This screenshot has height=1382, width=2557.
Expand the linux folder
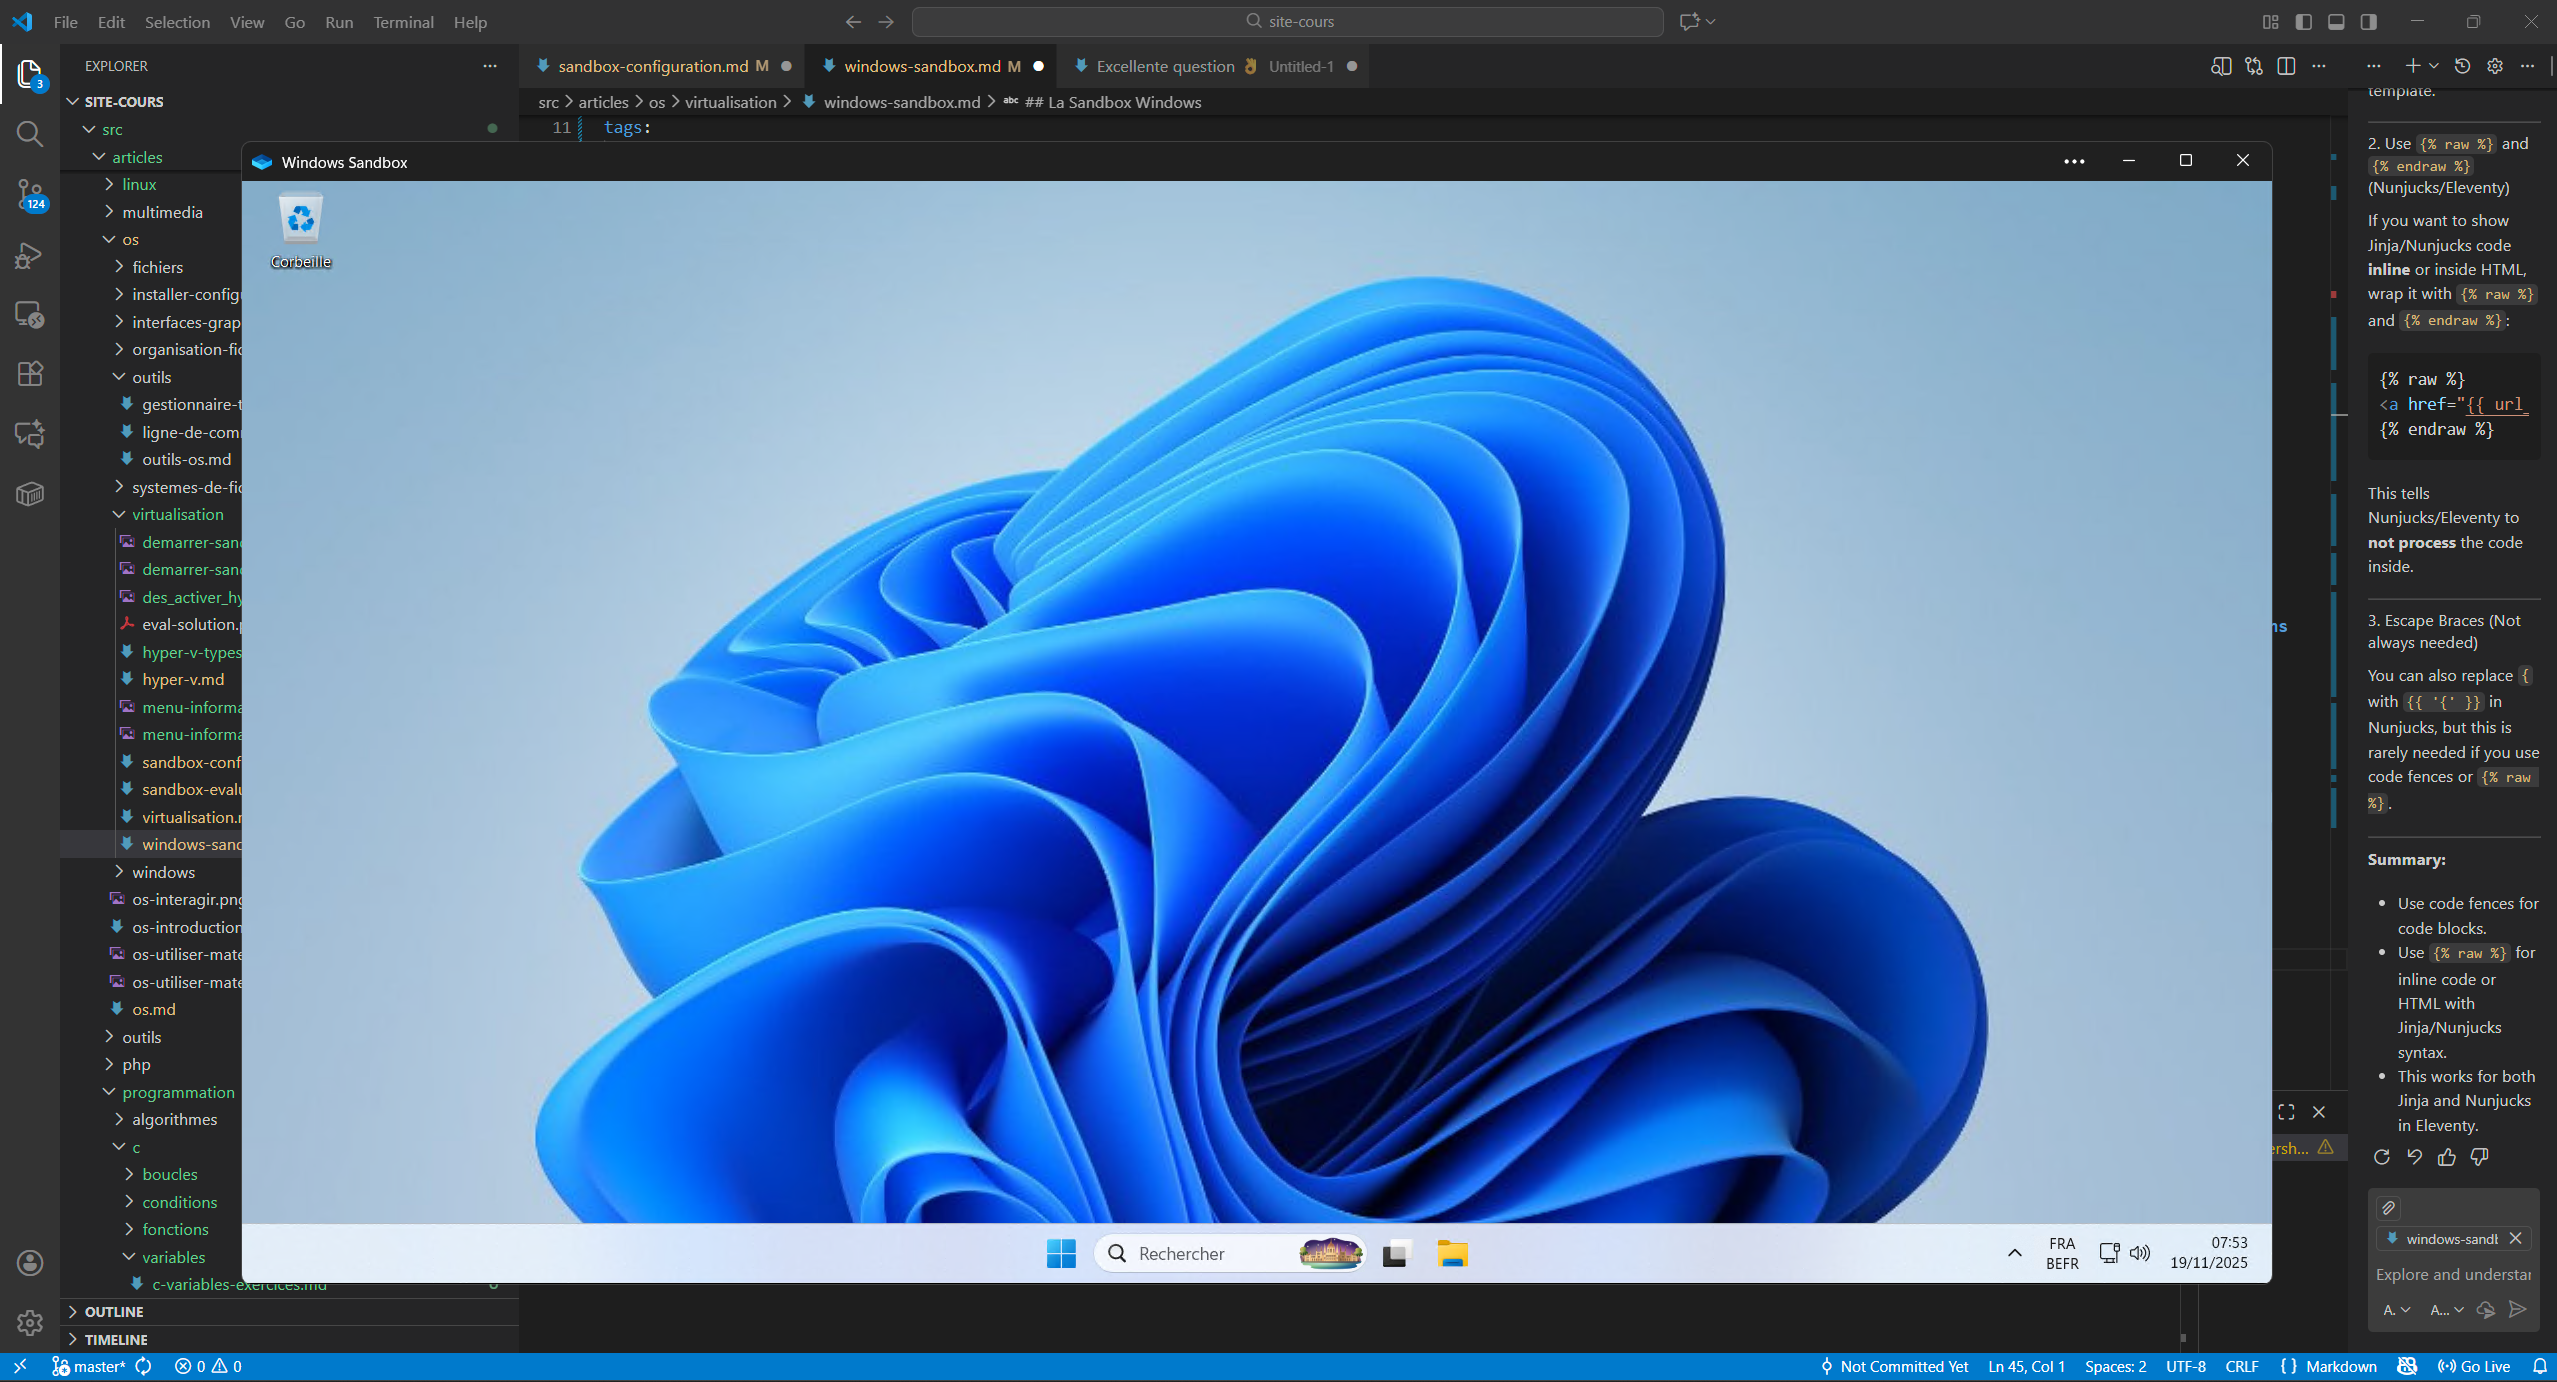pos(139,184)
